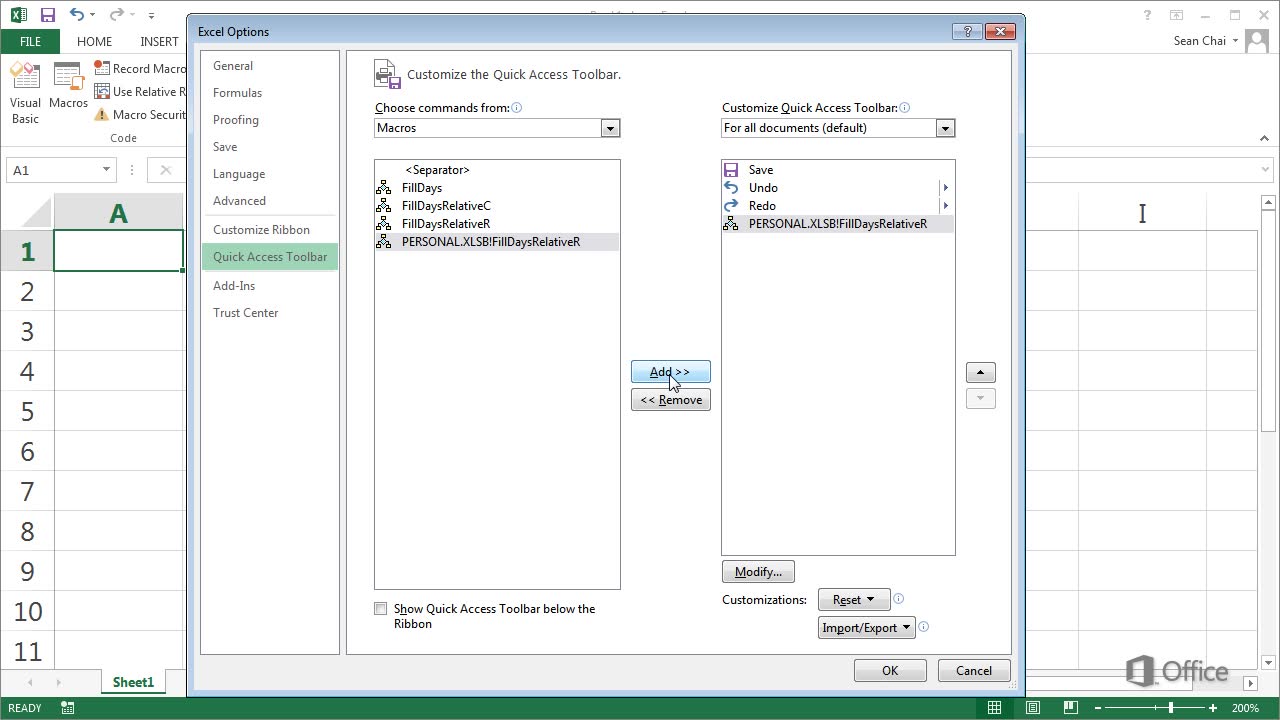Toggle Use Relative References in ribbon
The width and height of the screenshot is (1280, 720).
pyautogui.click(x=140, y=91)
